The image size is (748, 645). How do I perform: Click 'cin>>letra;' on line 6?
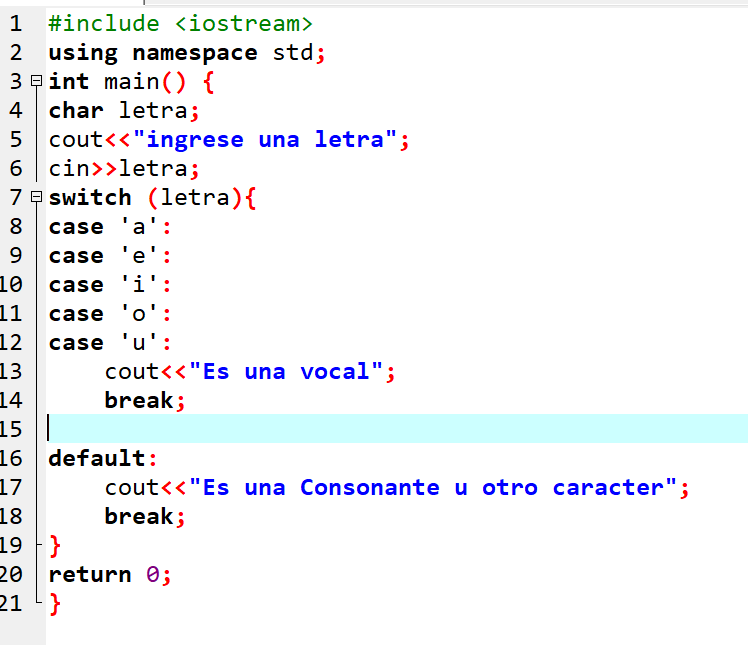[124, 168]
